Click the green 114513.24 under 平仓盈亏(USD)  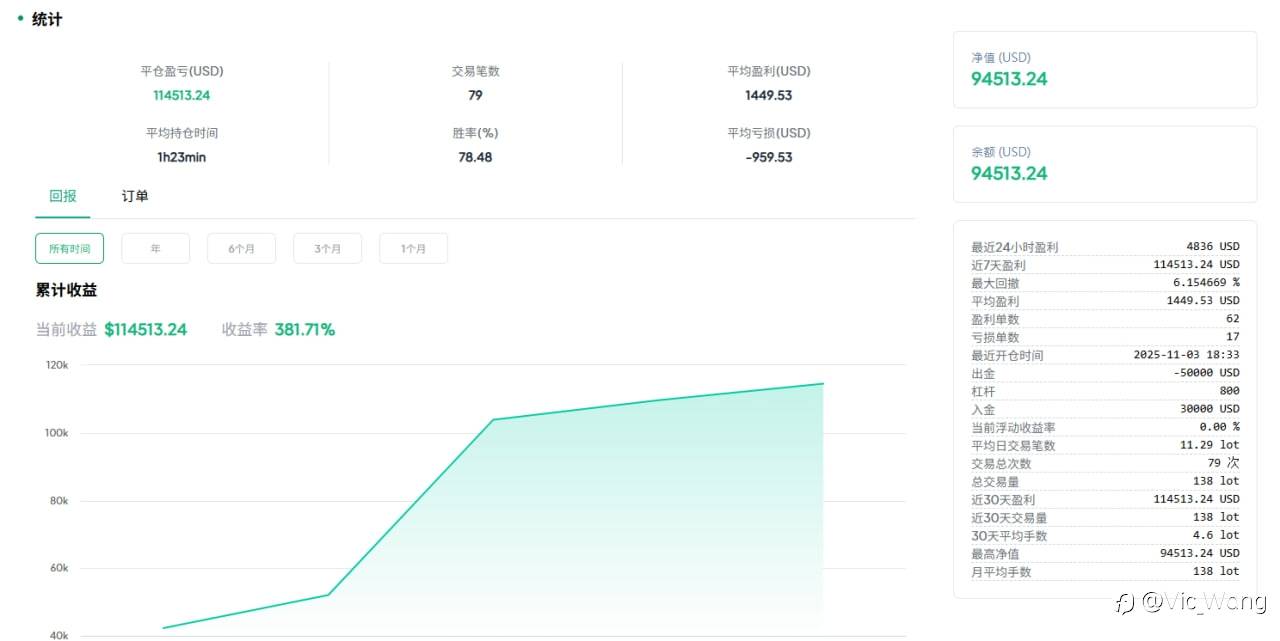pyautogui.click(x=182, y=95)
